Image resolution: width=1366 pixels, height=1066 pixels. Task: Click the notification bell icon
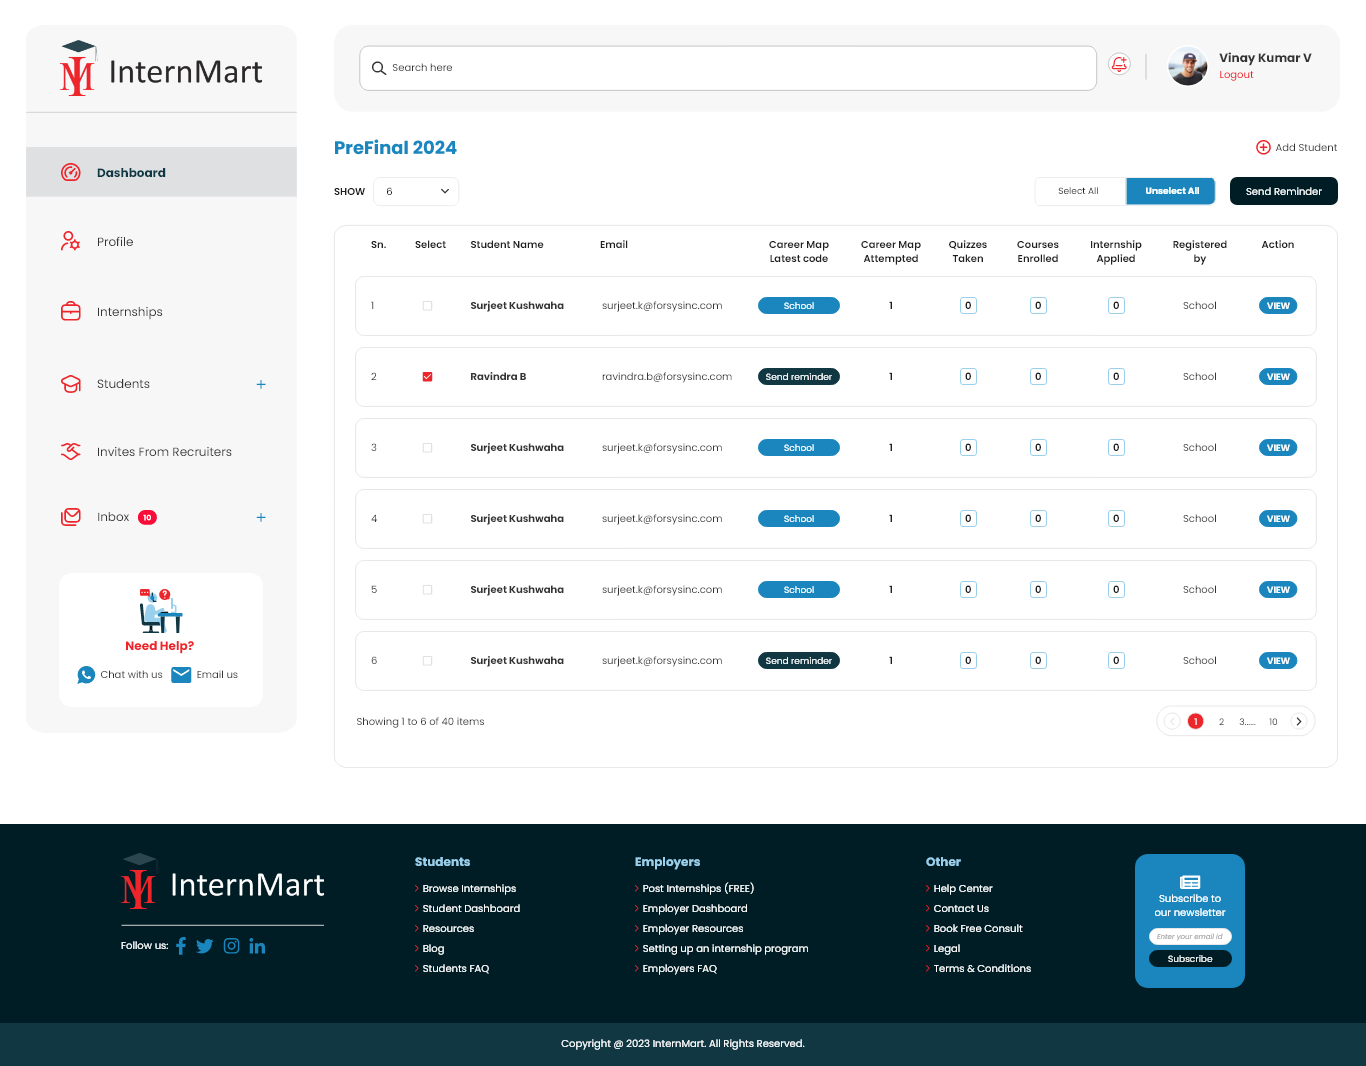coord(1119,63)
